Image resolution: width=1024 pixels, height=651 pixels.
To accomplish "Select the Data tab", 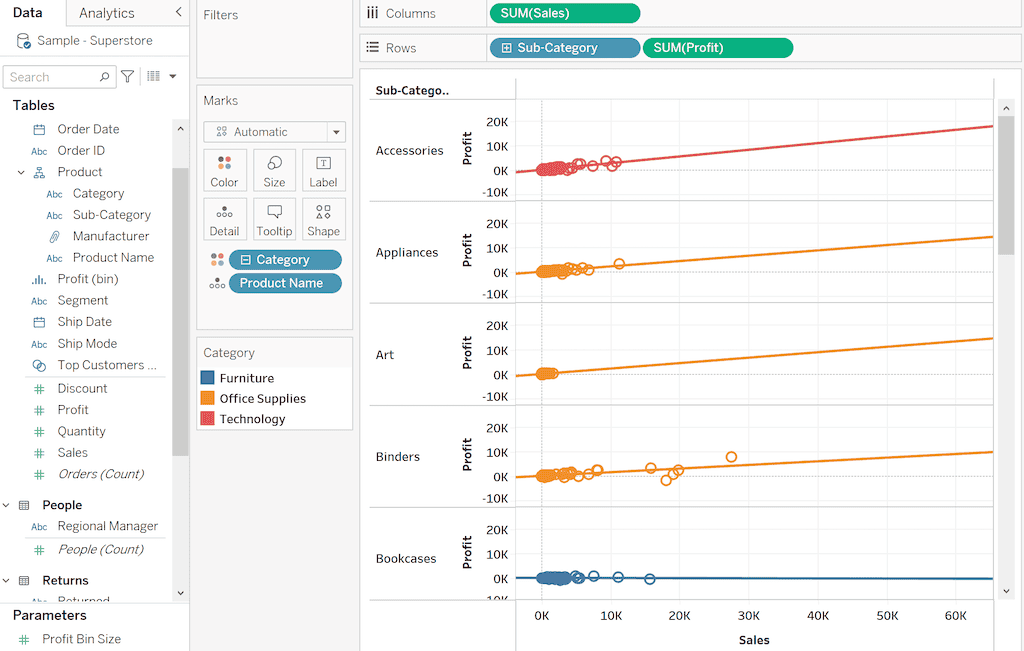I will click(28, 13).
